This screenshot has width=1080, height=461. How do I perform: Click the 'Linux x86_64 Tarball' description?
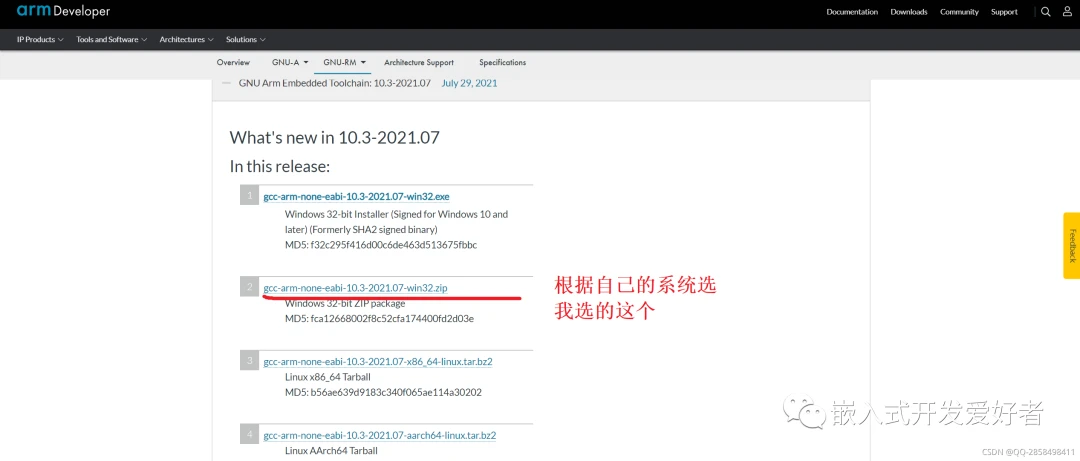[x=328, y=377]
